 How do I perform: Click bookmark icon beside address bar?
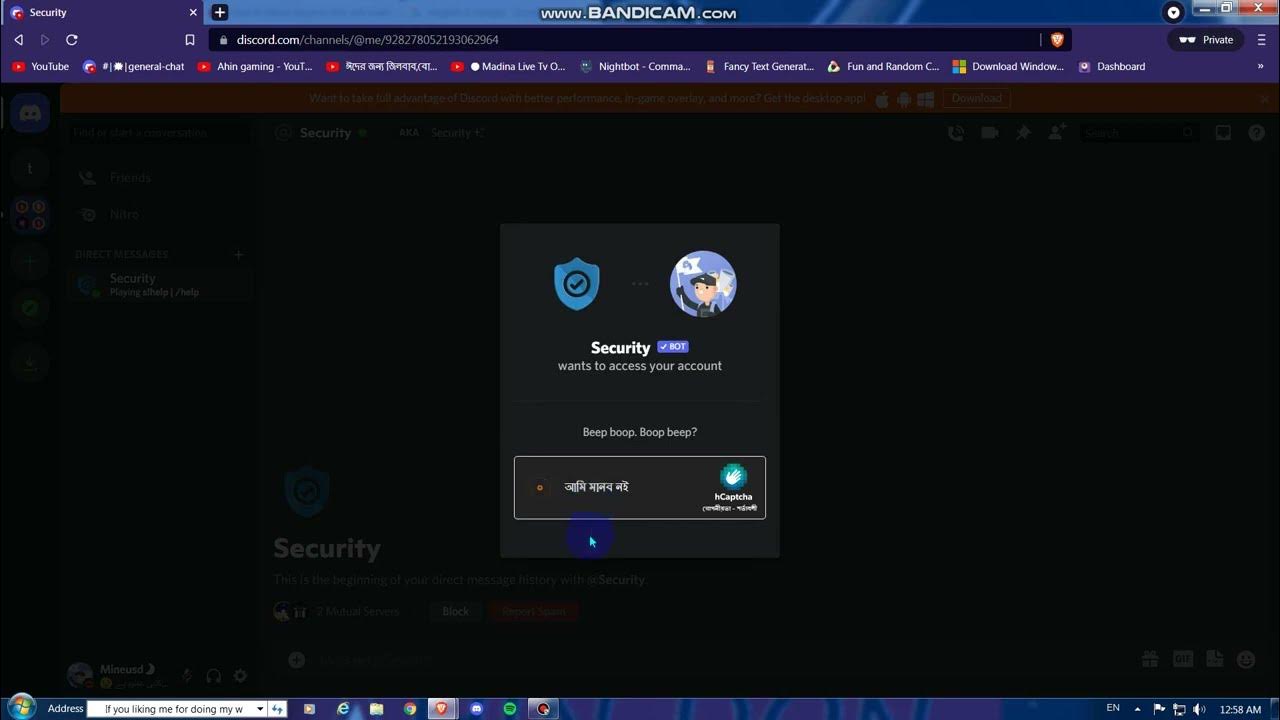[190, 40]
